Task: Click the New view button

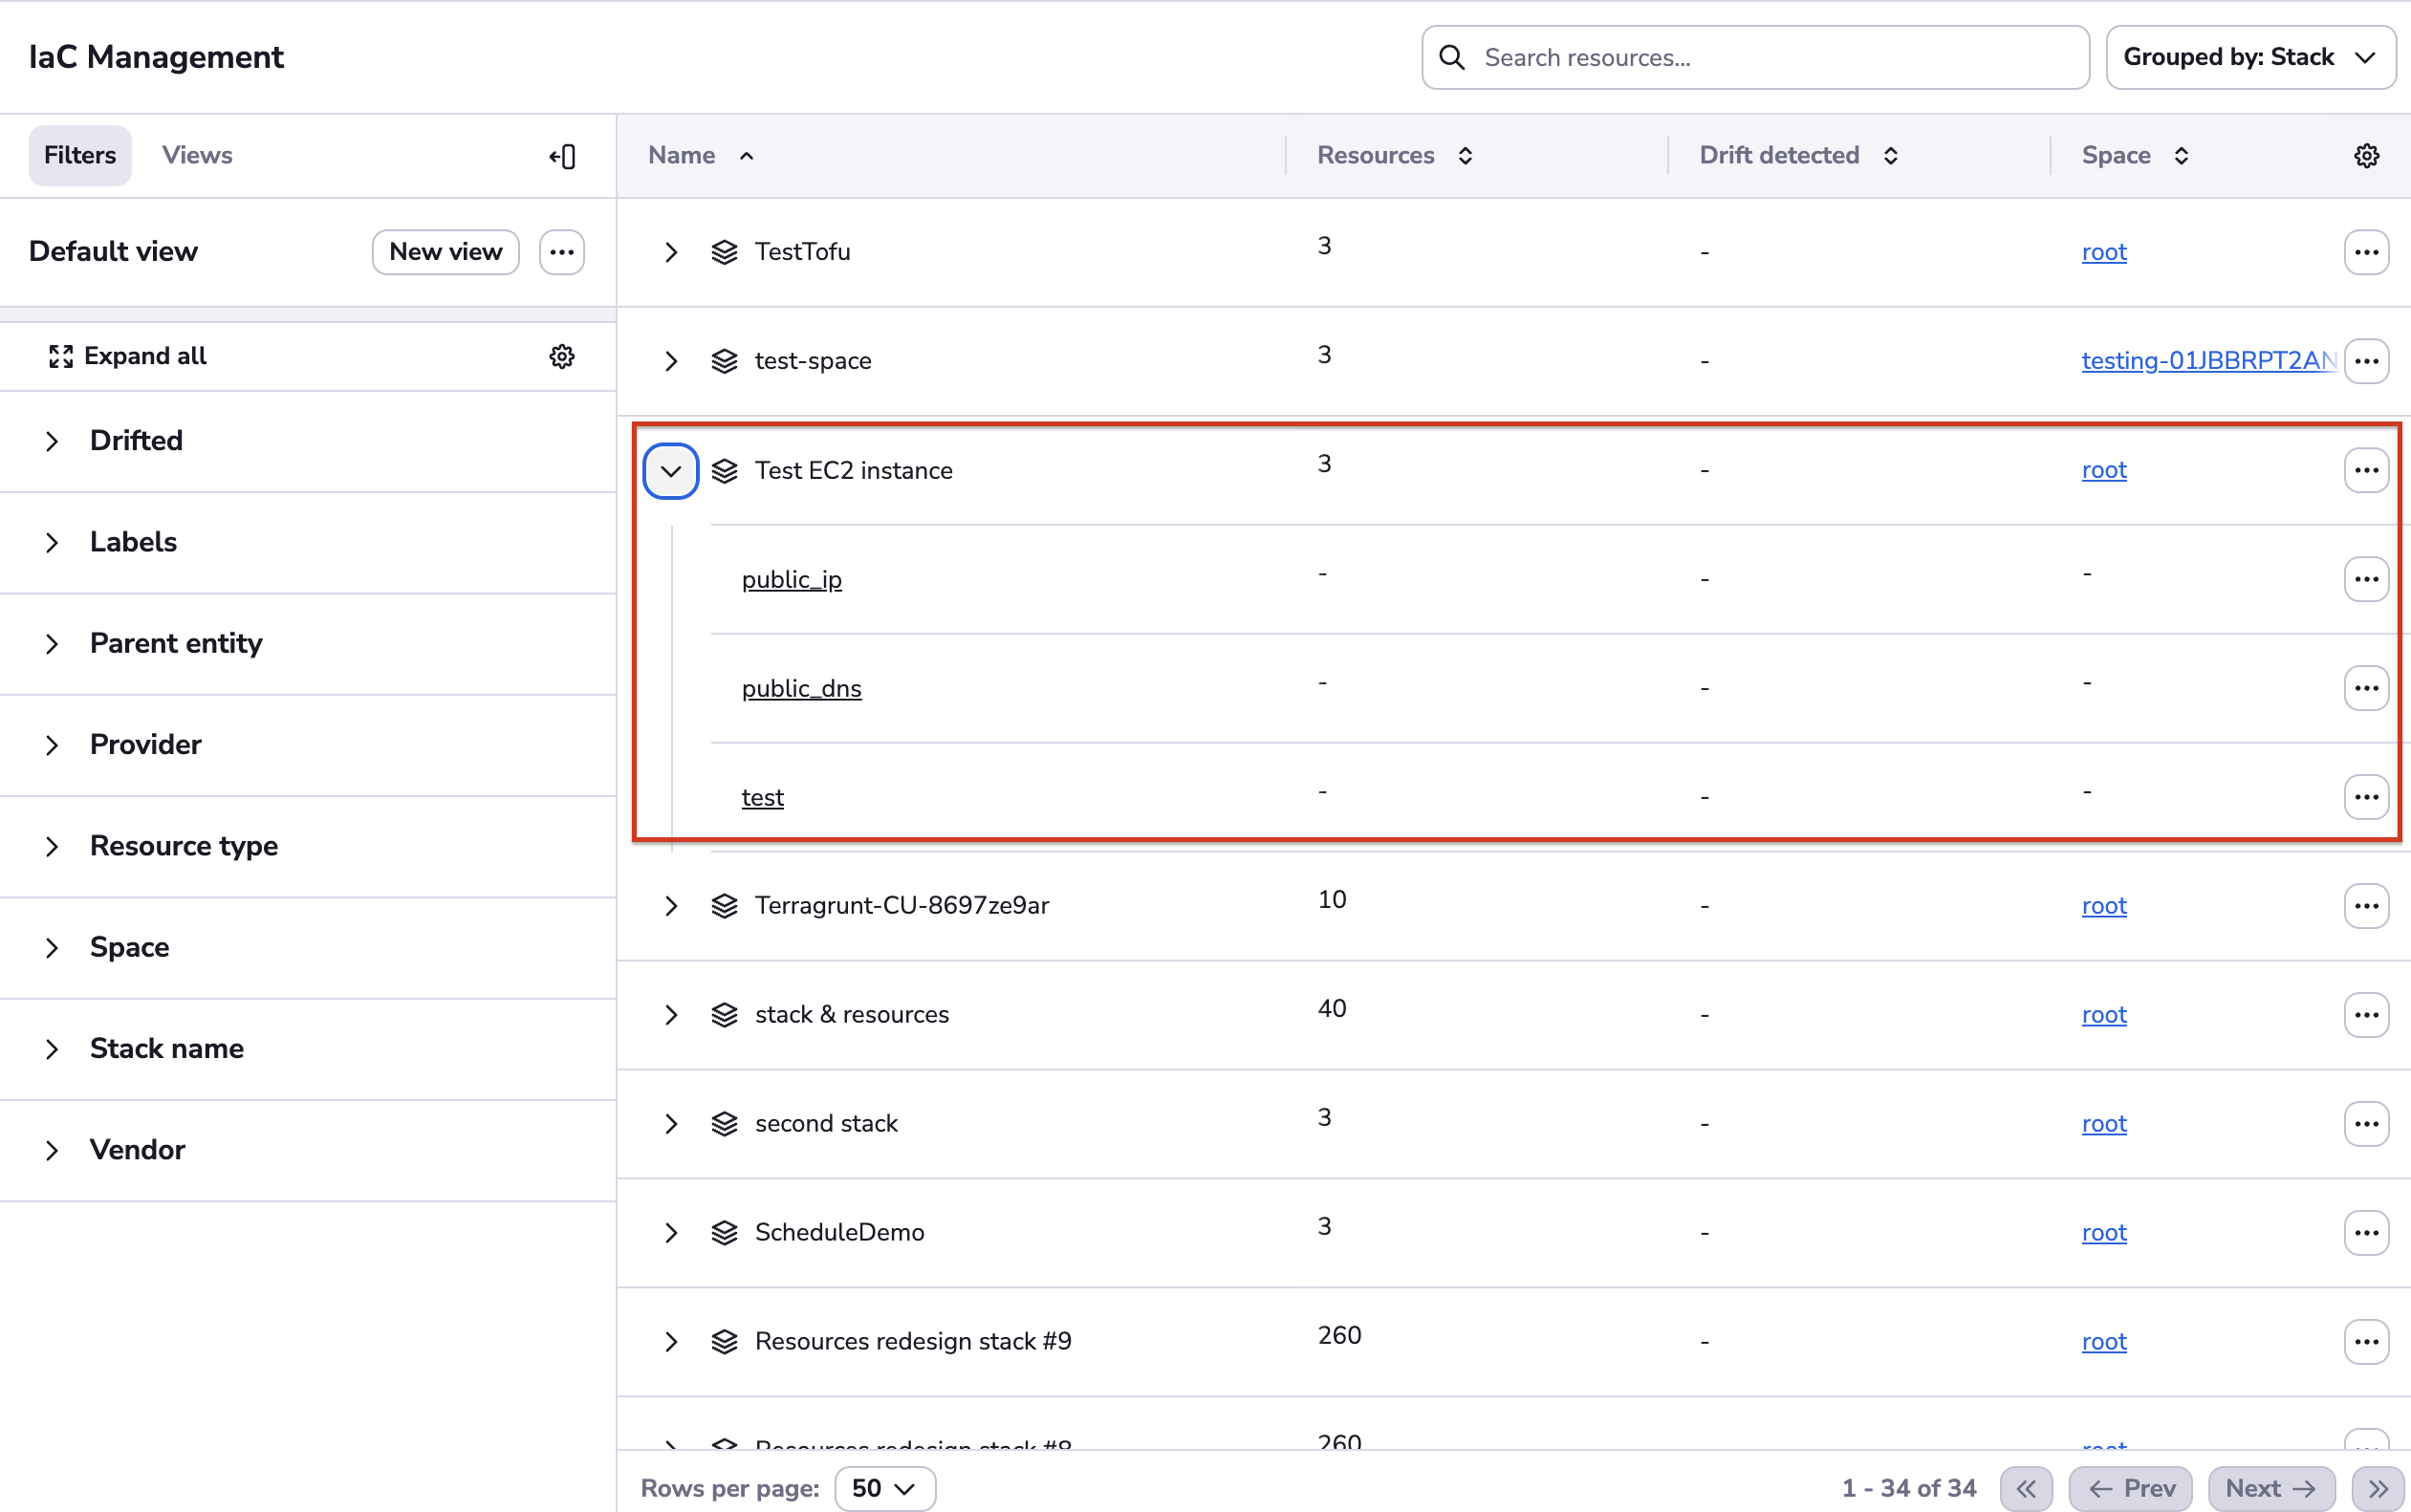Action: [445, 252]
